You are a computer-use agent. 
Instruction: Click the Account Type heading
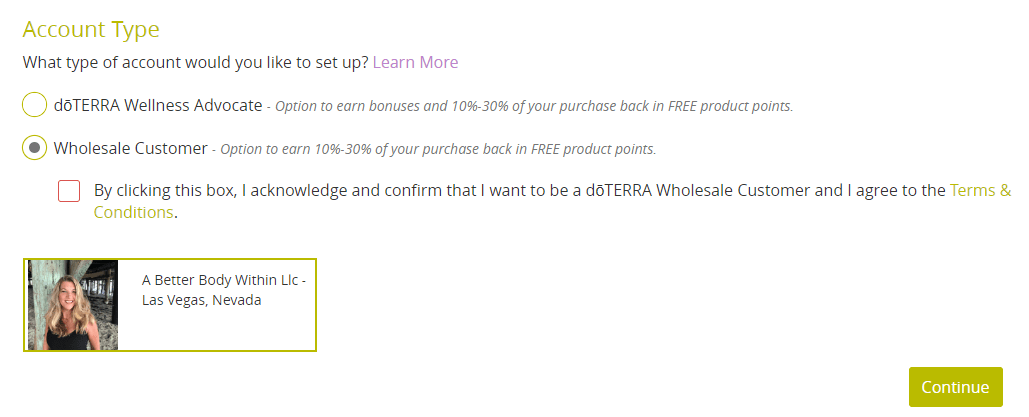91,30
